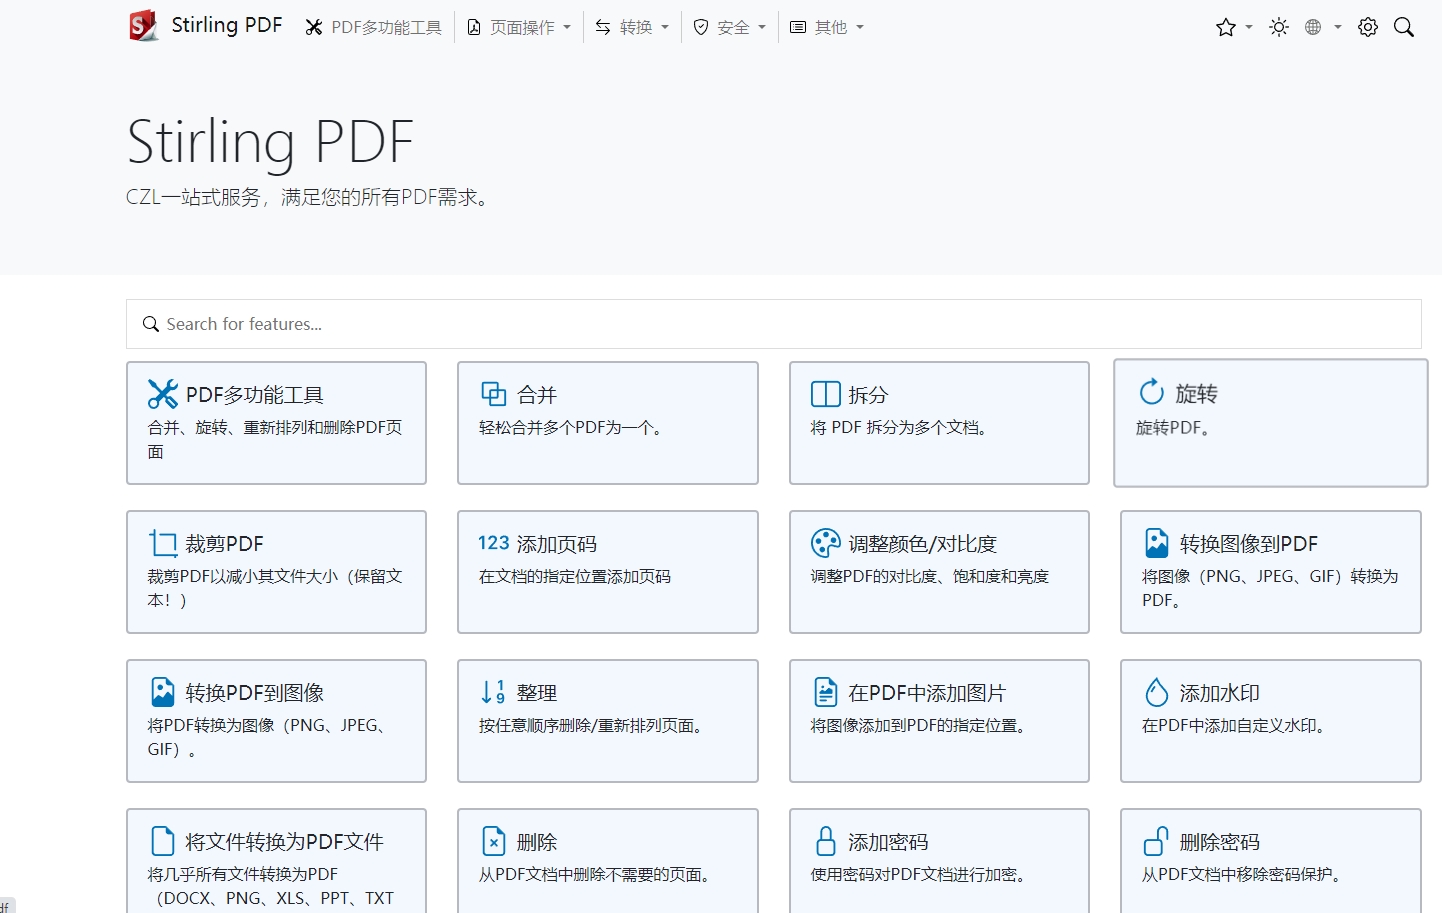Image resolution: width=1442 pixels, height=913 pixels.
Task: Click the PDF多功能工具 wrench icon in card
Action: point(163,394)
